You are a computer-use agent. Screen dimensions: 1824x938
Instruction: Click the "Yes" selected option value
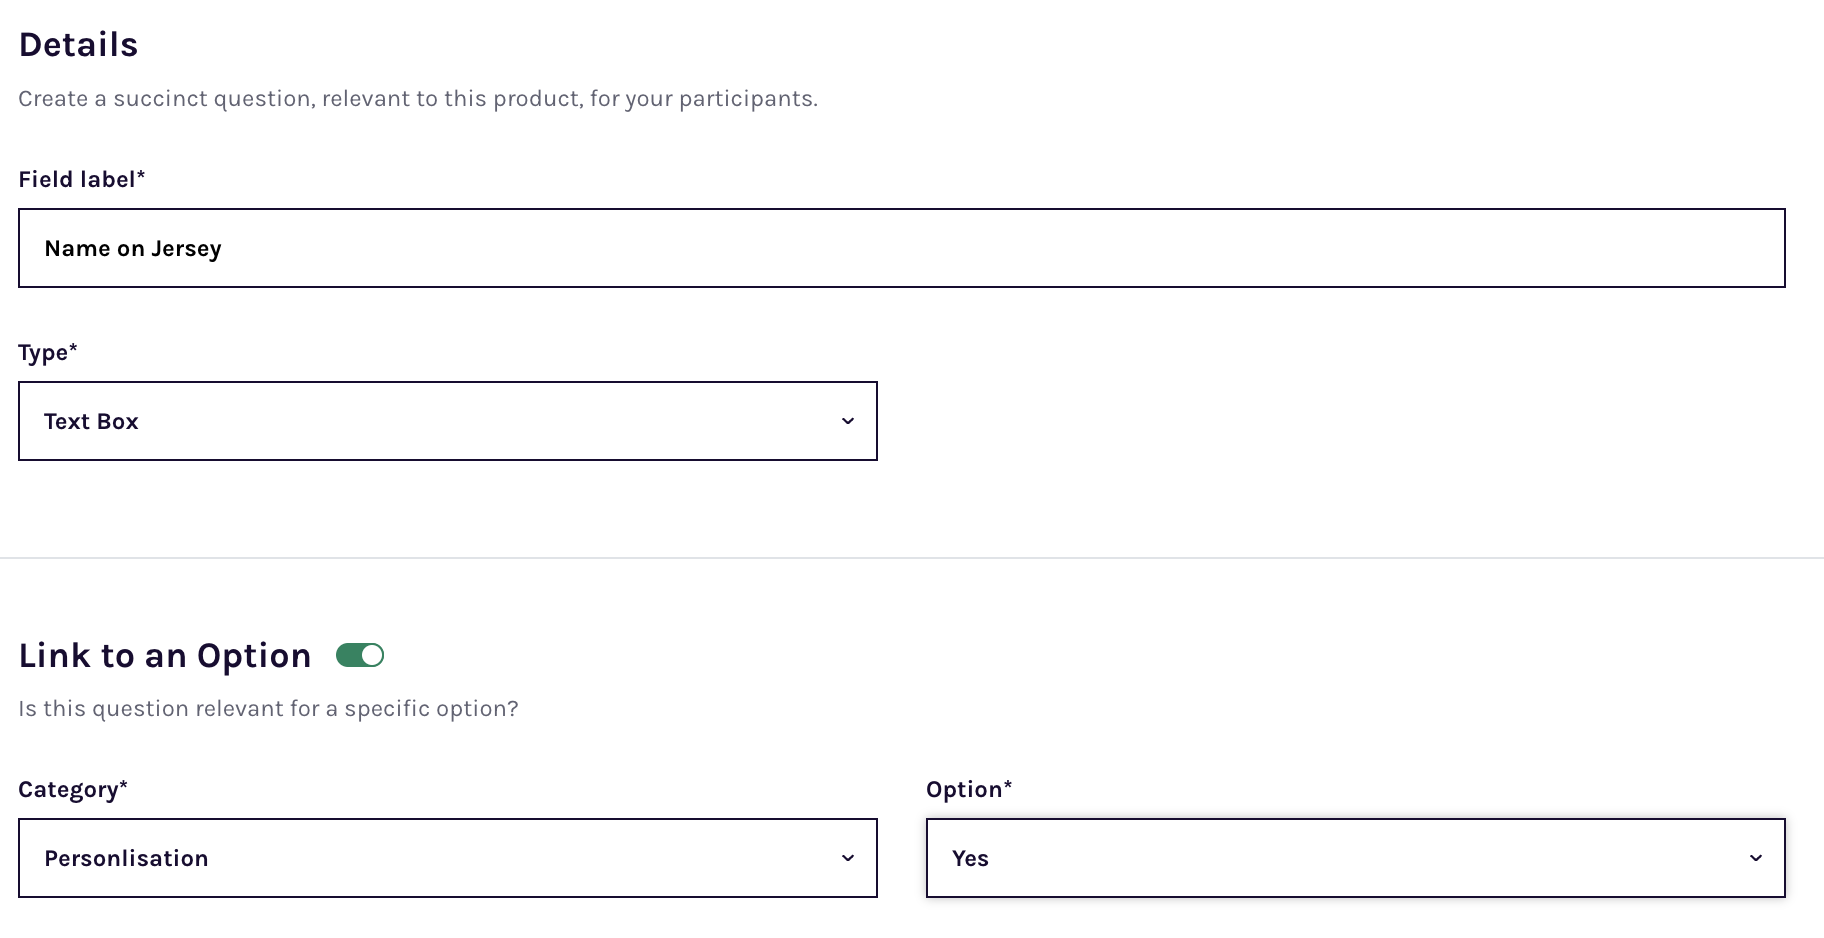click(x=970, y=859)
